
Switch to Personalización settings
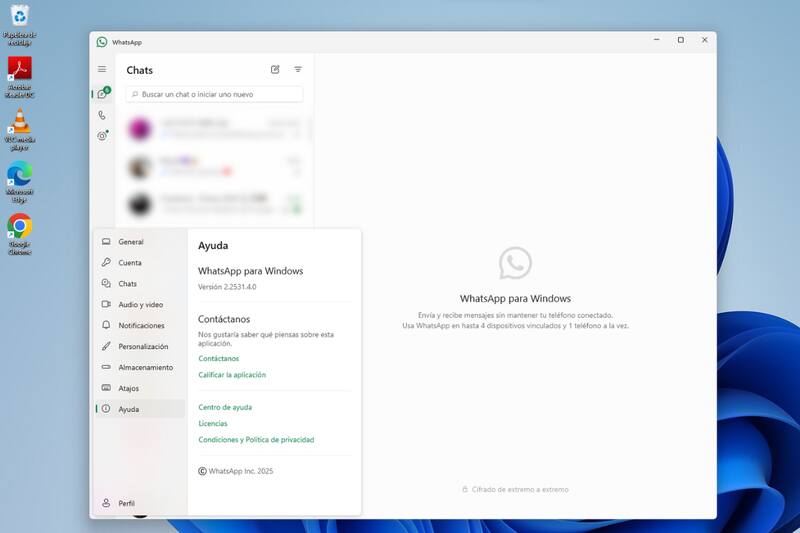coord(143,347)
